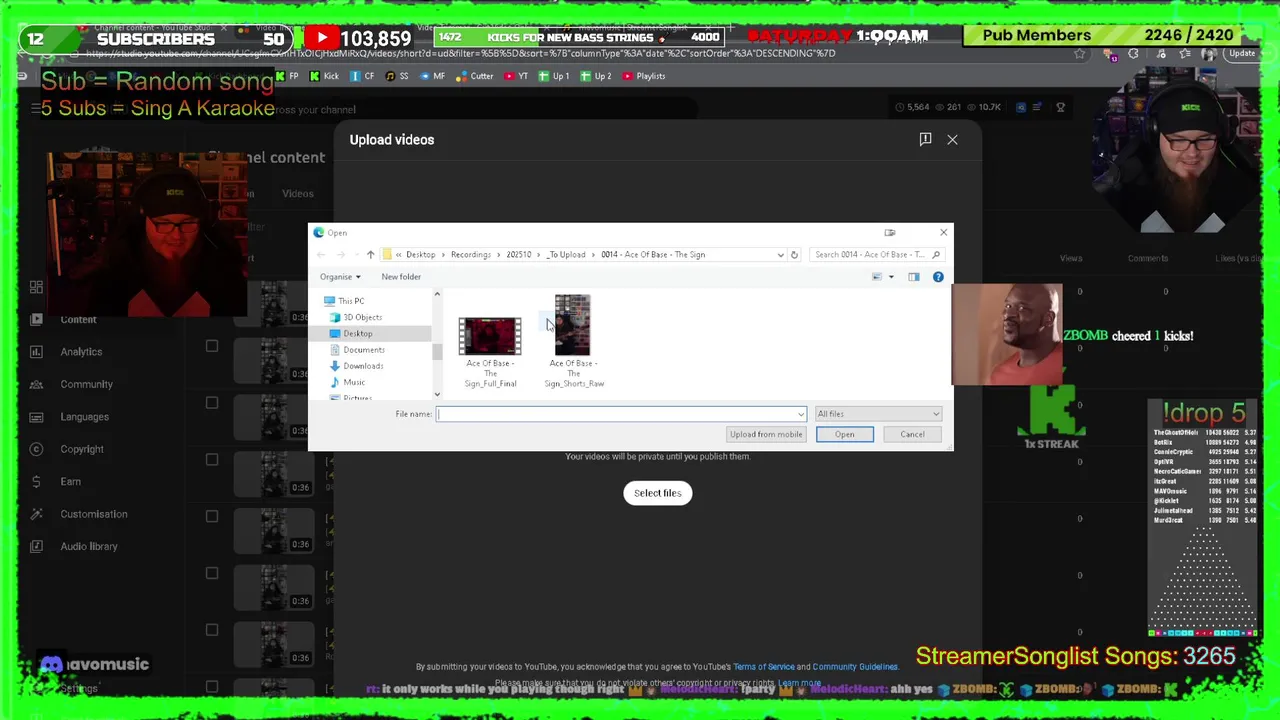The image size is (1280, 720).
Task: Select This PC in the folder tree
Action: (342, 301)
